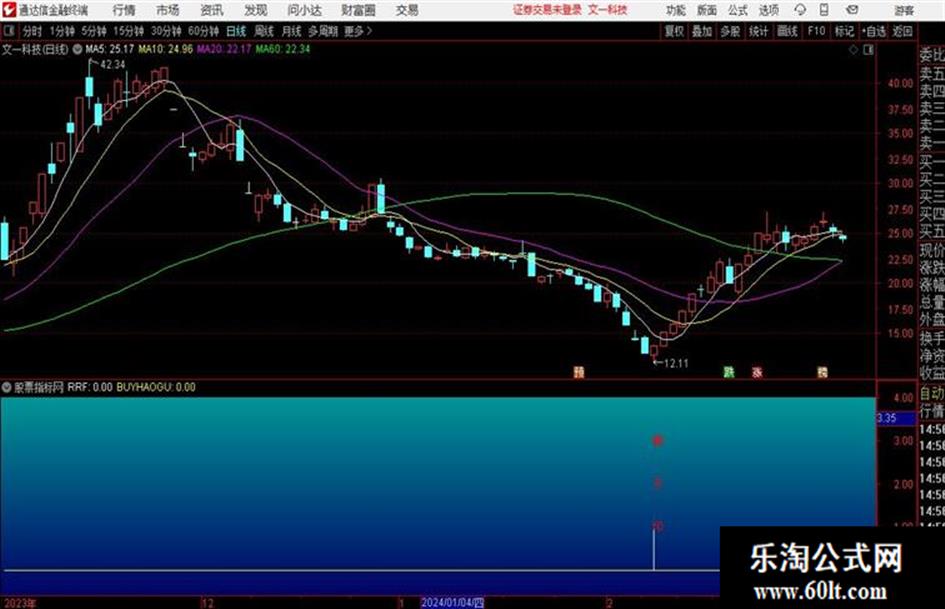Toggle the left sidebar panel icon
This screenshot has height=609, width=945.
point(8,30)
